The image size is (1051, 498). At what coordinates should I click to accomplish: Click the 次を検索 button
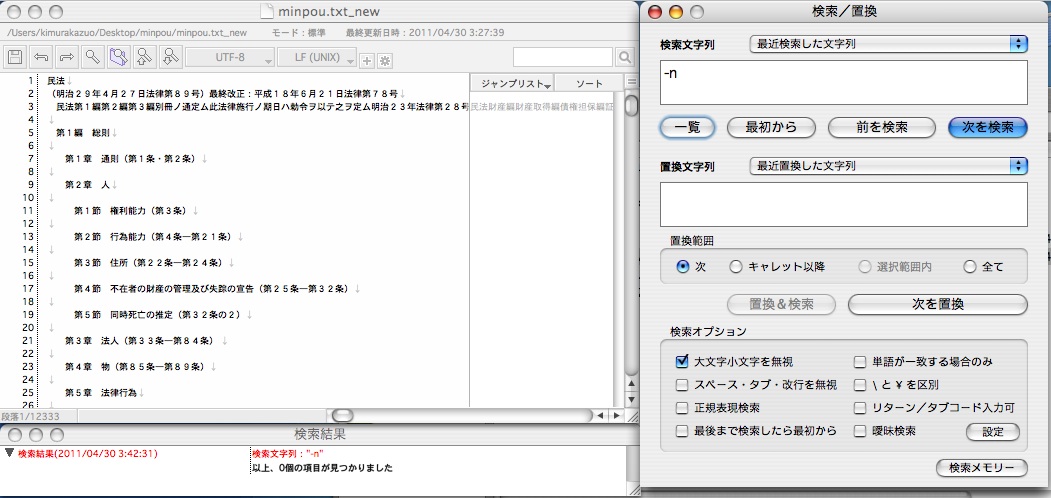[988, 127]
